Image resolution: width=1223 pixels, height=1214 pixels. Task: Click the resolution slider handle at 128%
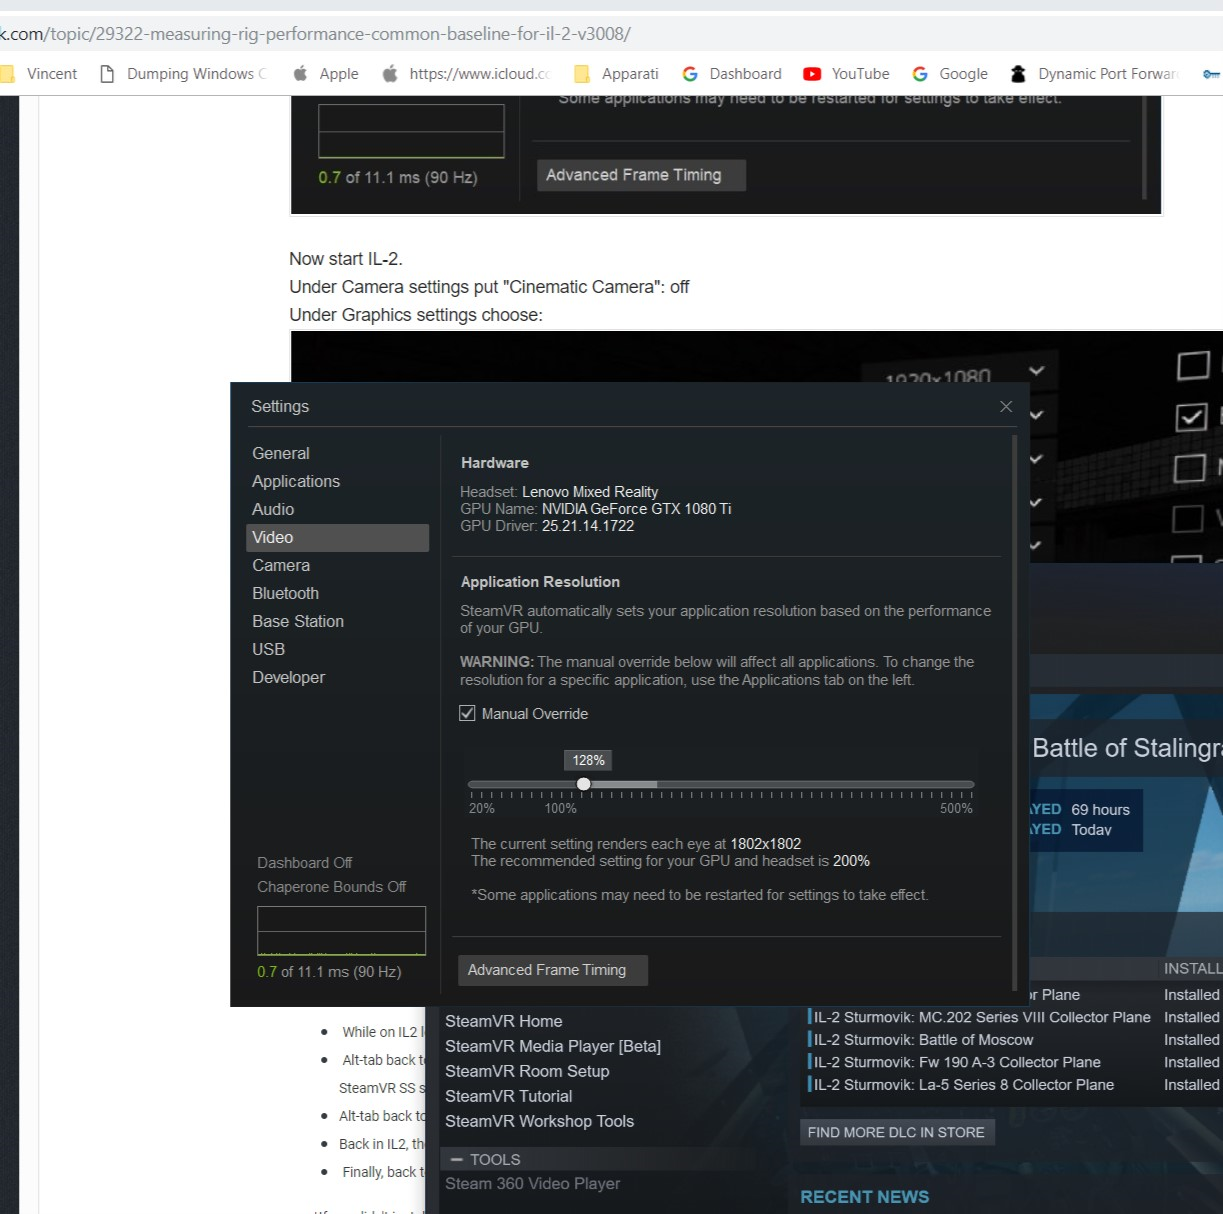[x=584, y=785]
